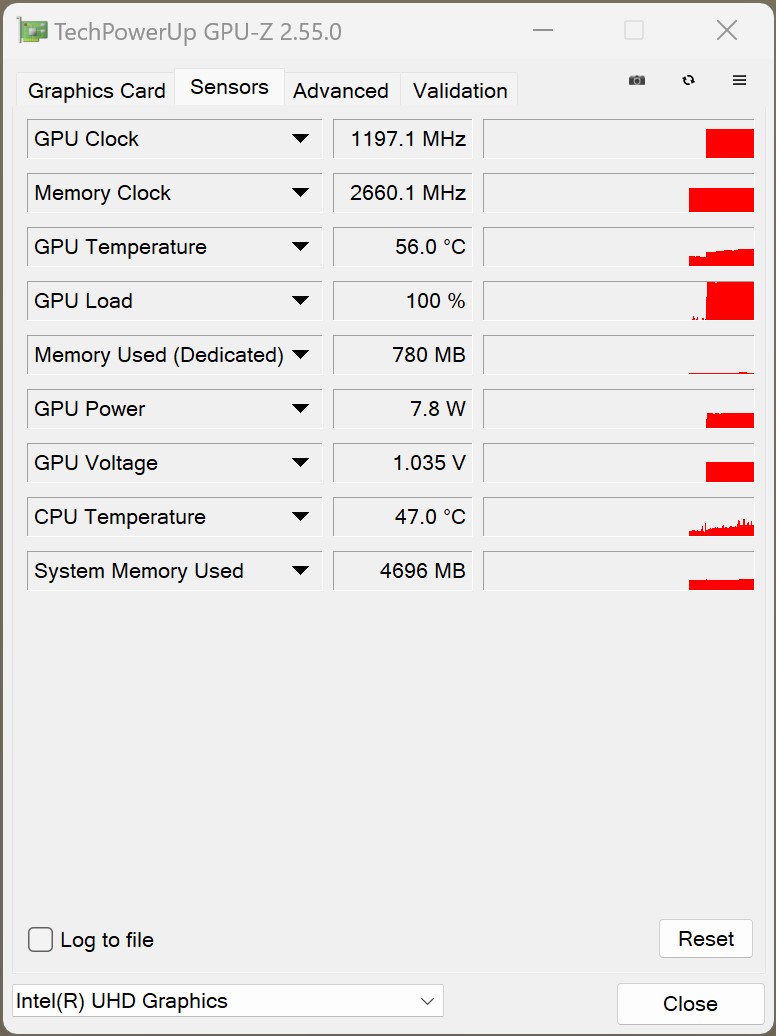Click the screenshot camera icon
This screenshot has width=776, height=1036.
(x=637, y=81)
